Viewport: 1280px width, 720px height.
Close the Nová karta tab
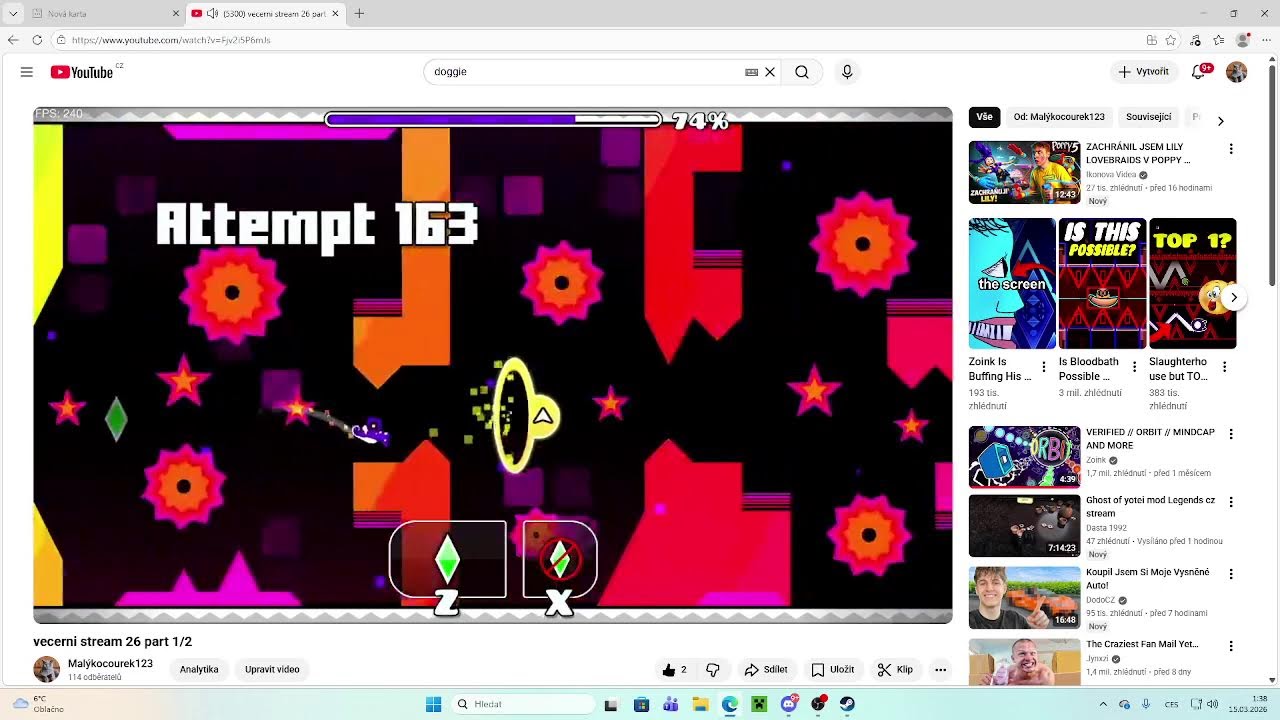[x=176, y=13]
